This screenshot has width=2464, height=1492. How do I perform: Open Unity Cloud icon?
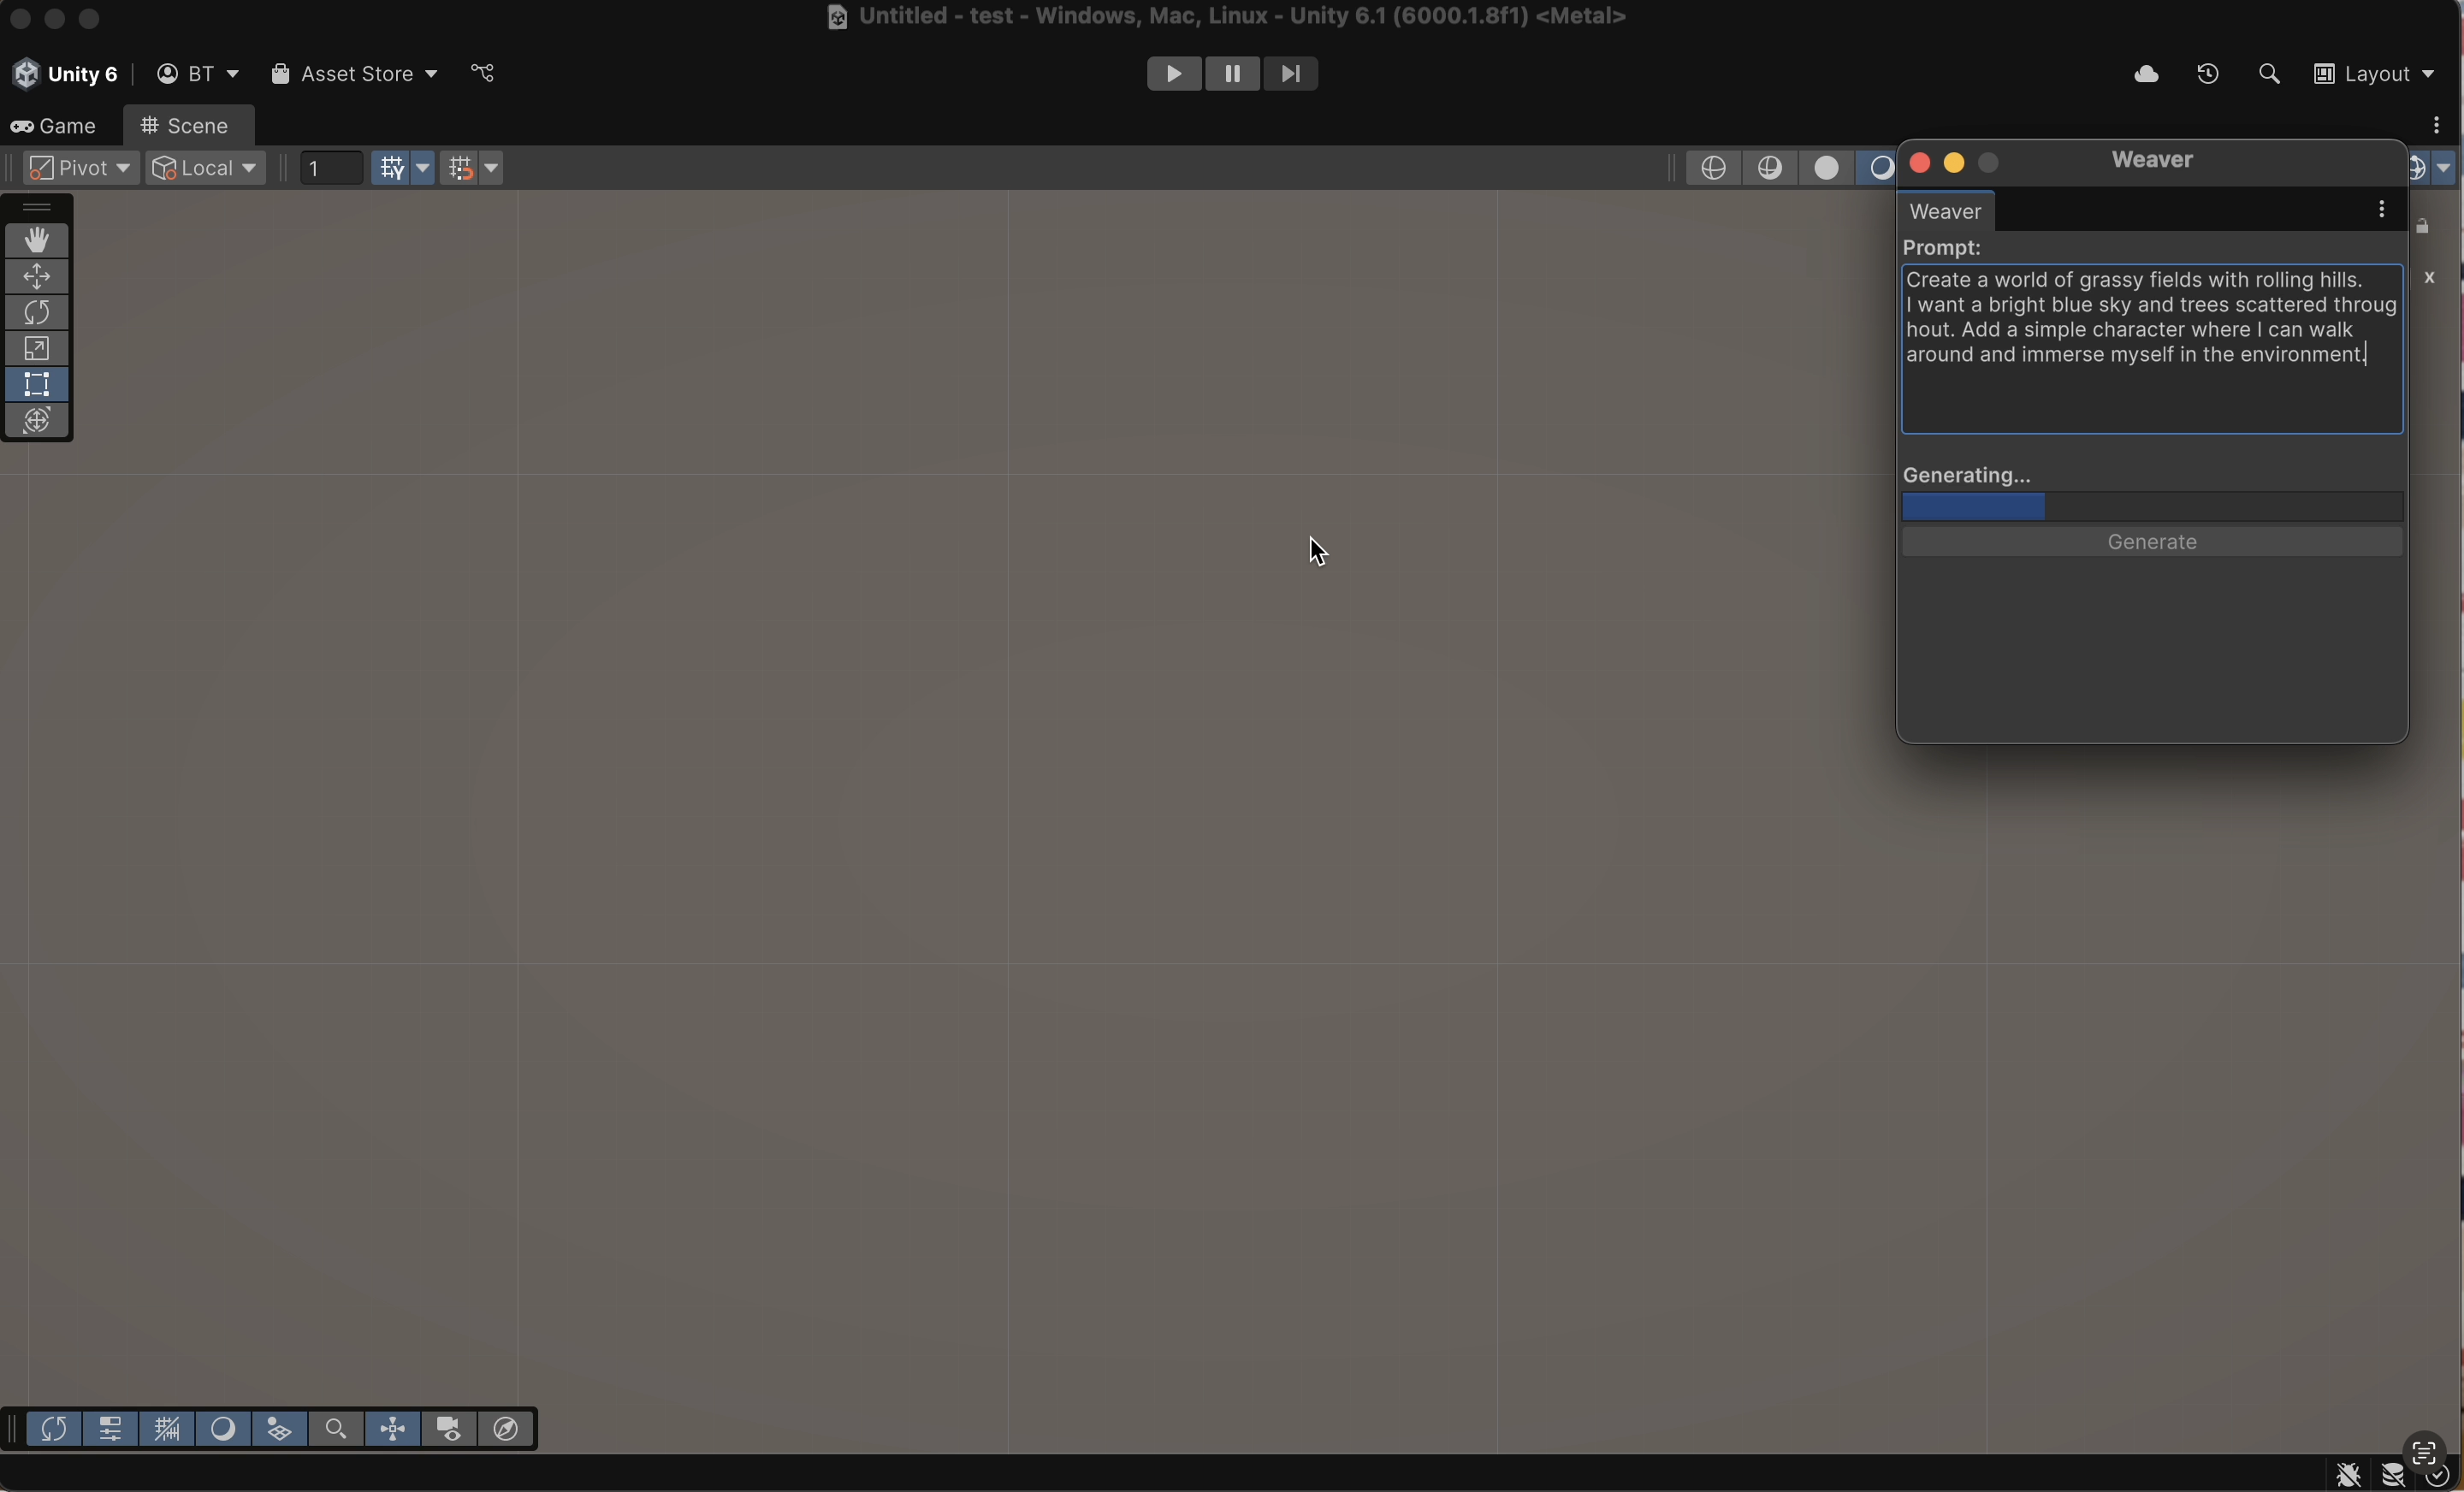click(2146, 75)
